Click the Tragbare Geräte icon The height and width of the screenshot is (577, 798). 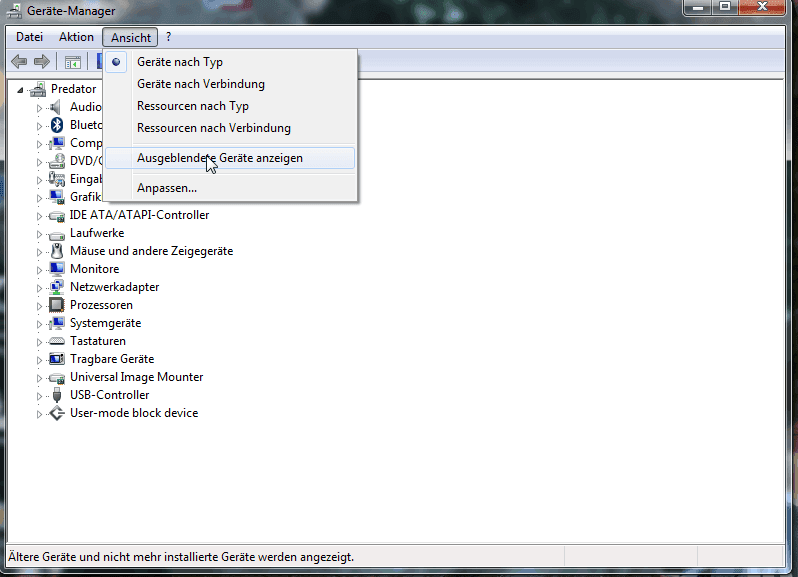(56, 359)
